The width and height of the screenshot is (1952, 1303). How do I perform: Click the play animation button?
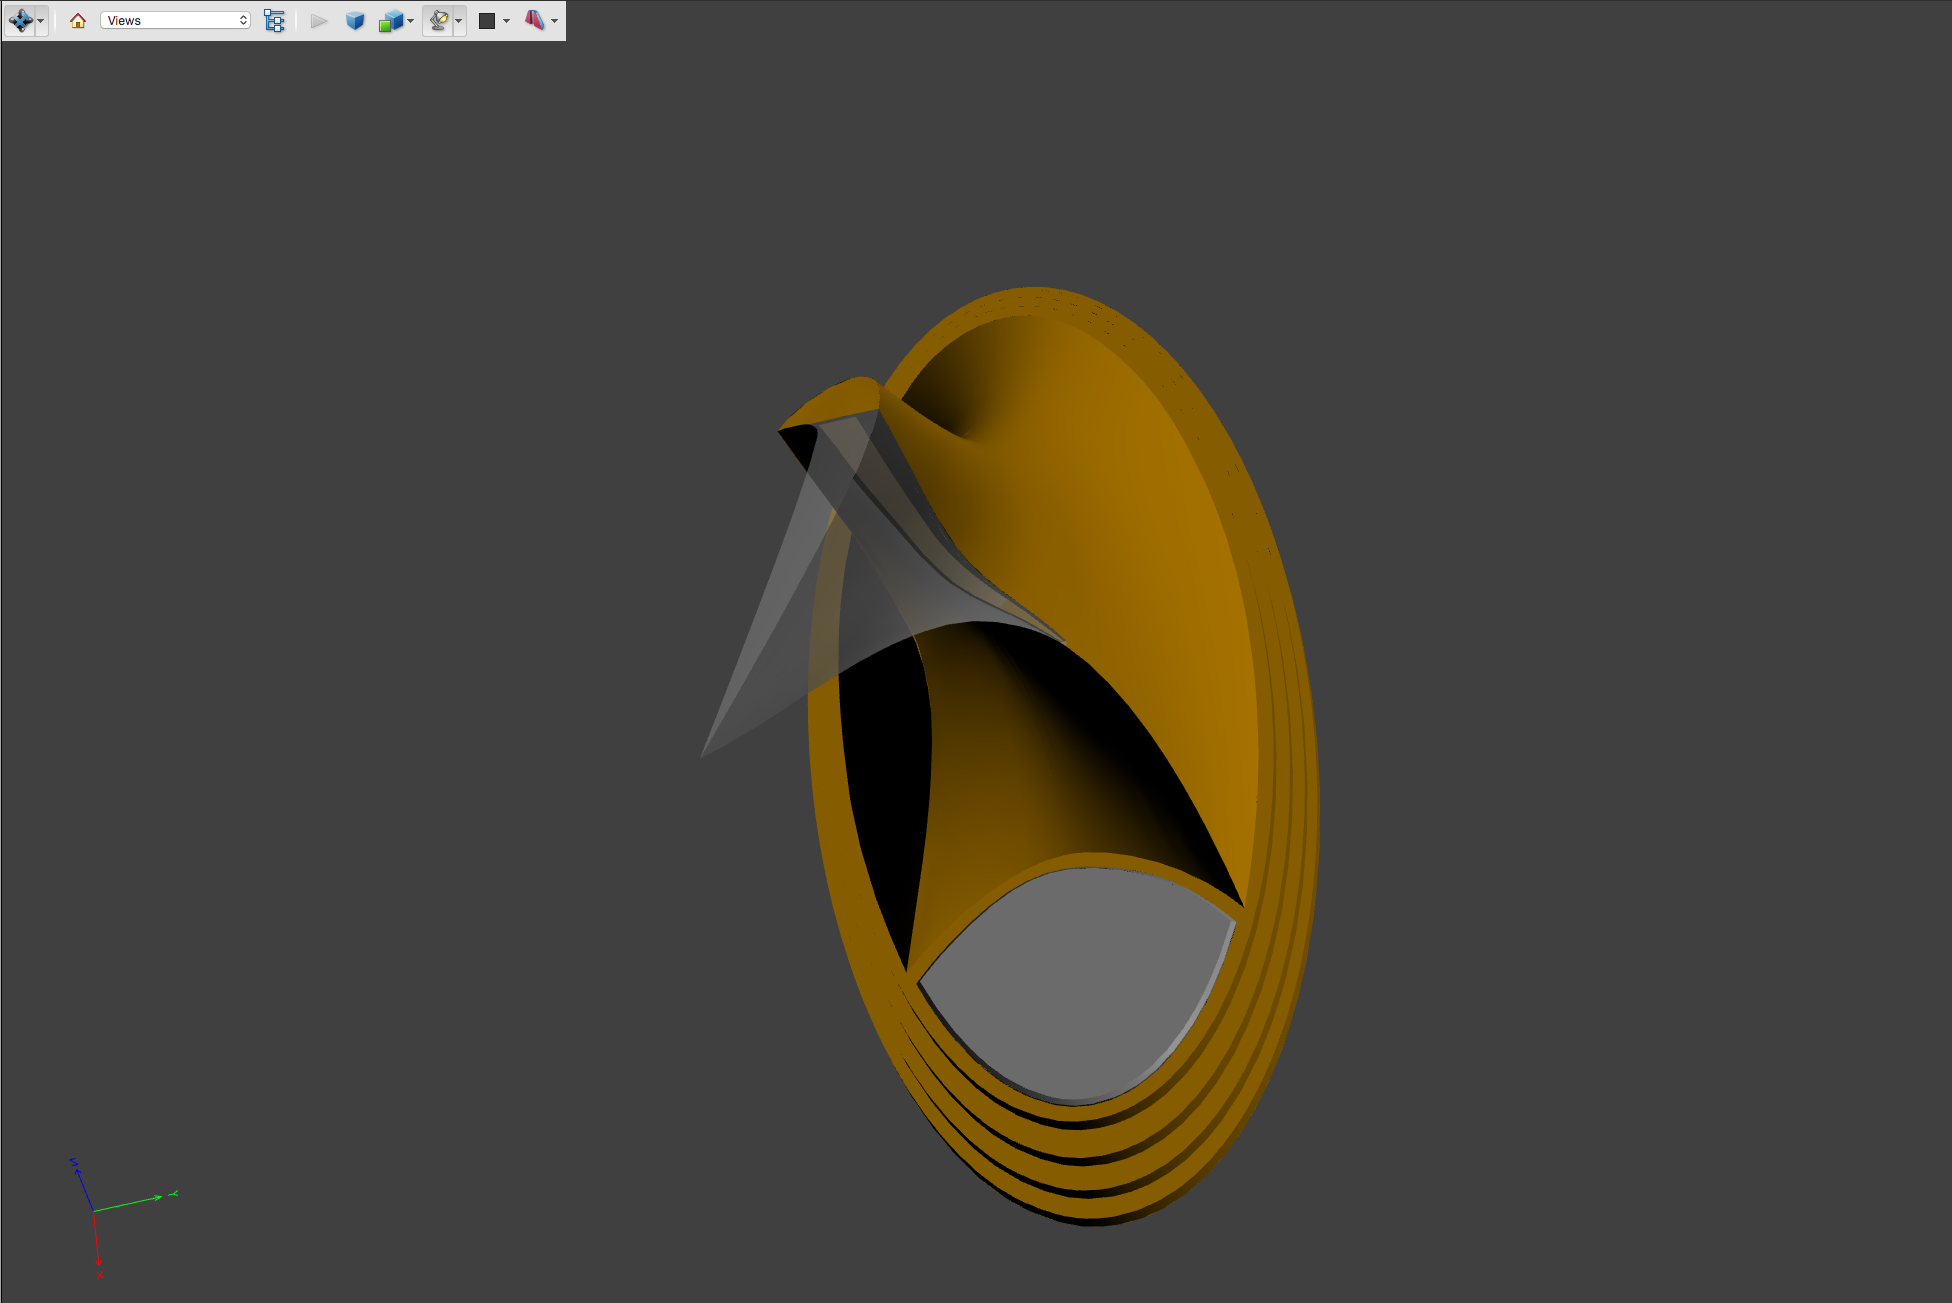(x=319, y=20)
